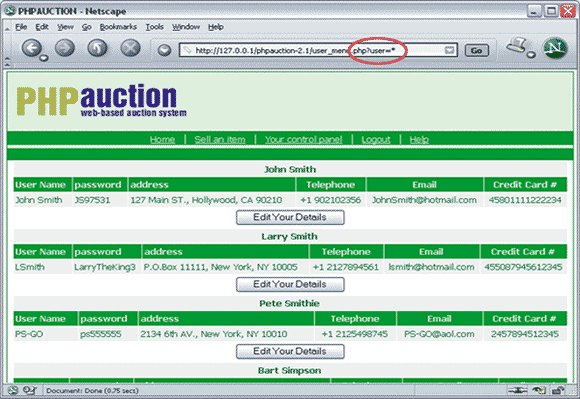
Task: Reload the page with the Reload button
Action: tap(98, 48)
